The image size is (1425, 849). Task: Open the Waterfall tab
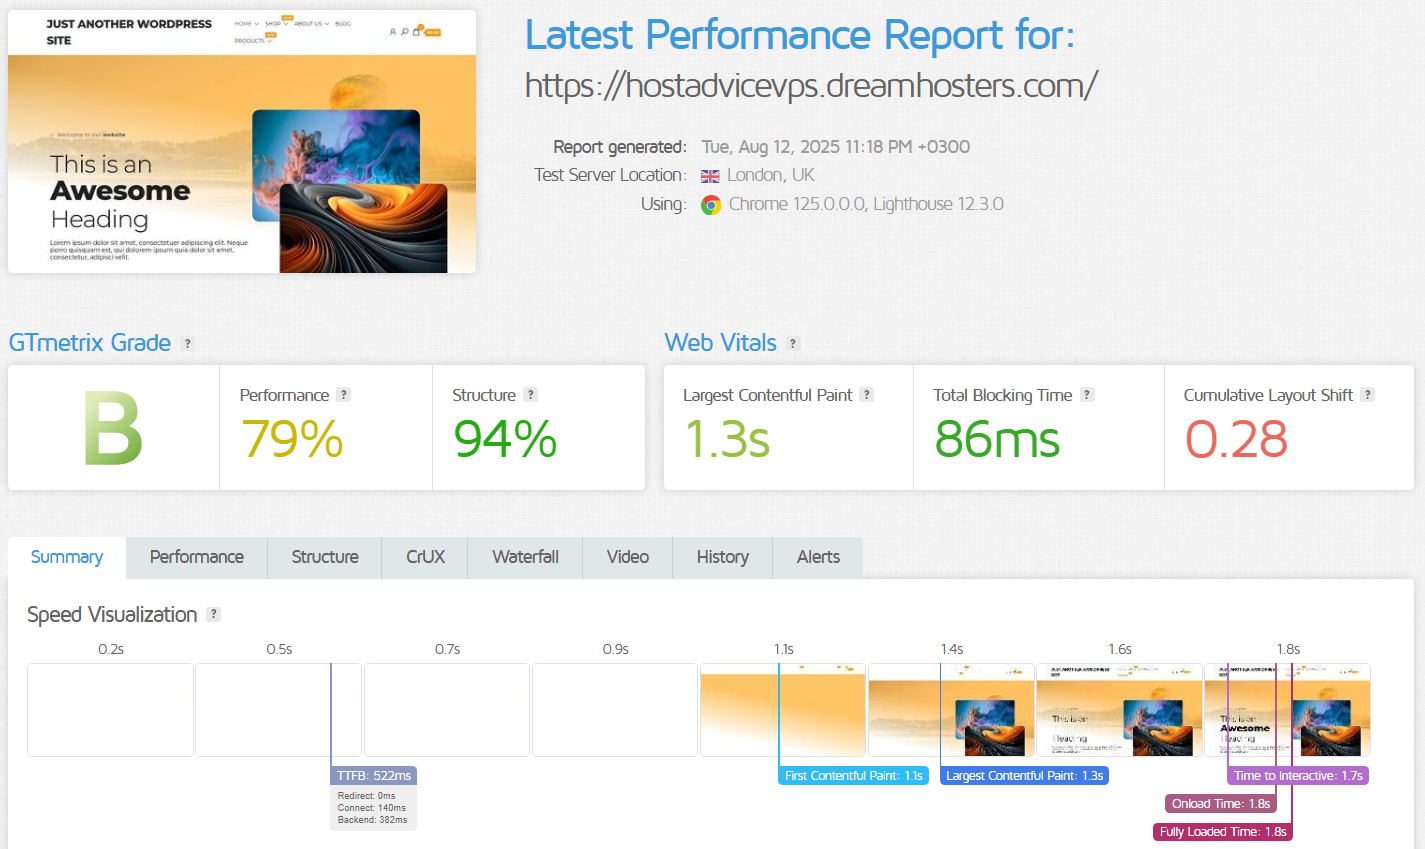[525, 557]
